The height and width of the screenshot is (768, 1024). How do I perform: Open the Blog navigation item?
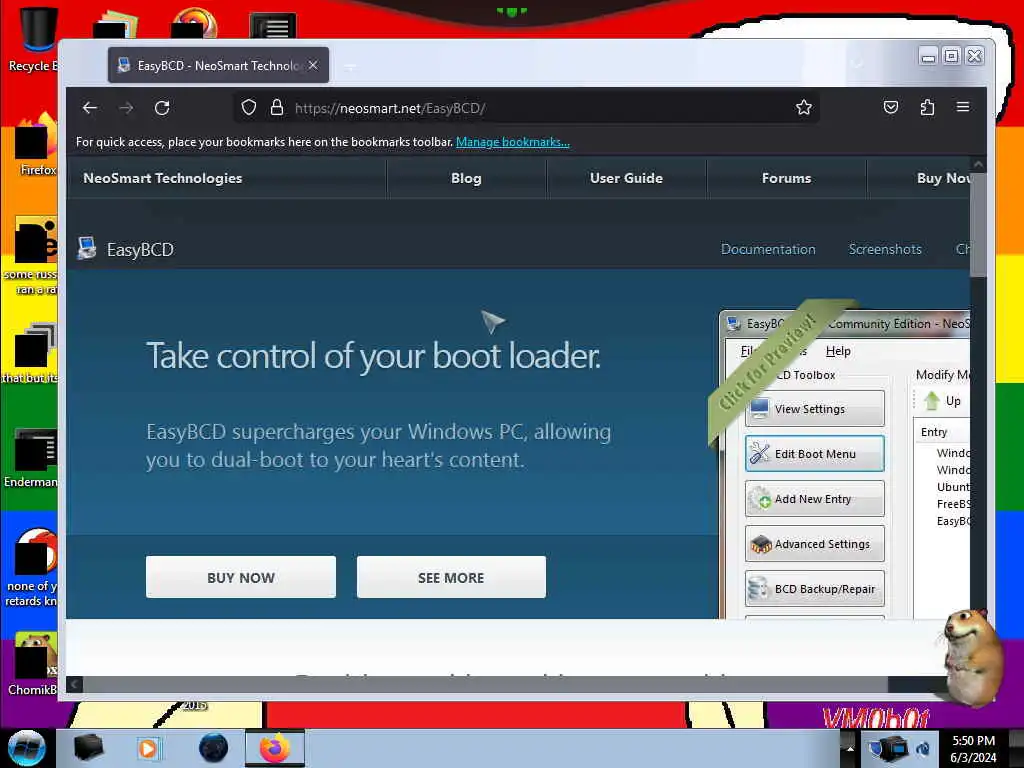coord(466,178)
